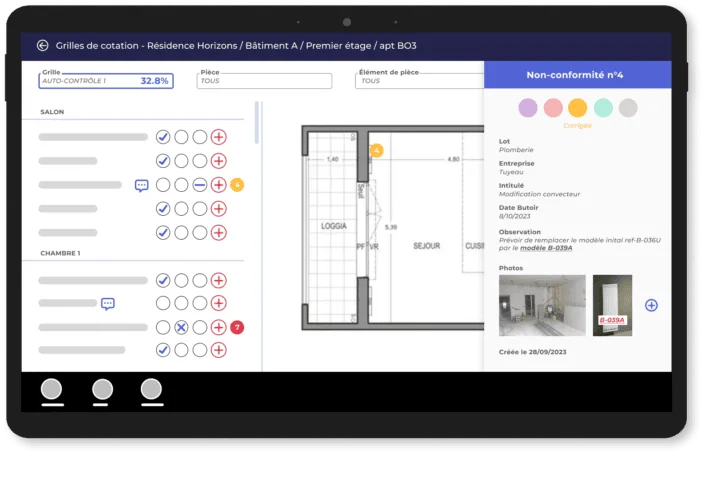704x500 pixels.
Task: Click red plus on fifth SALON row
Action: 219,232
